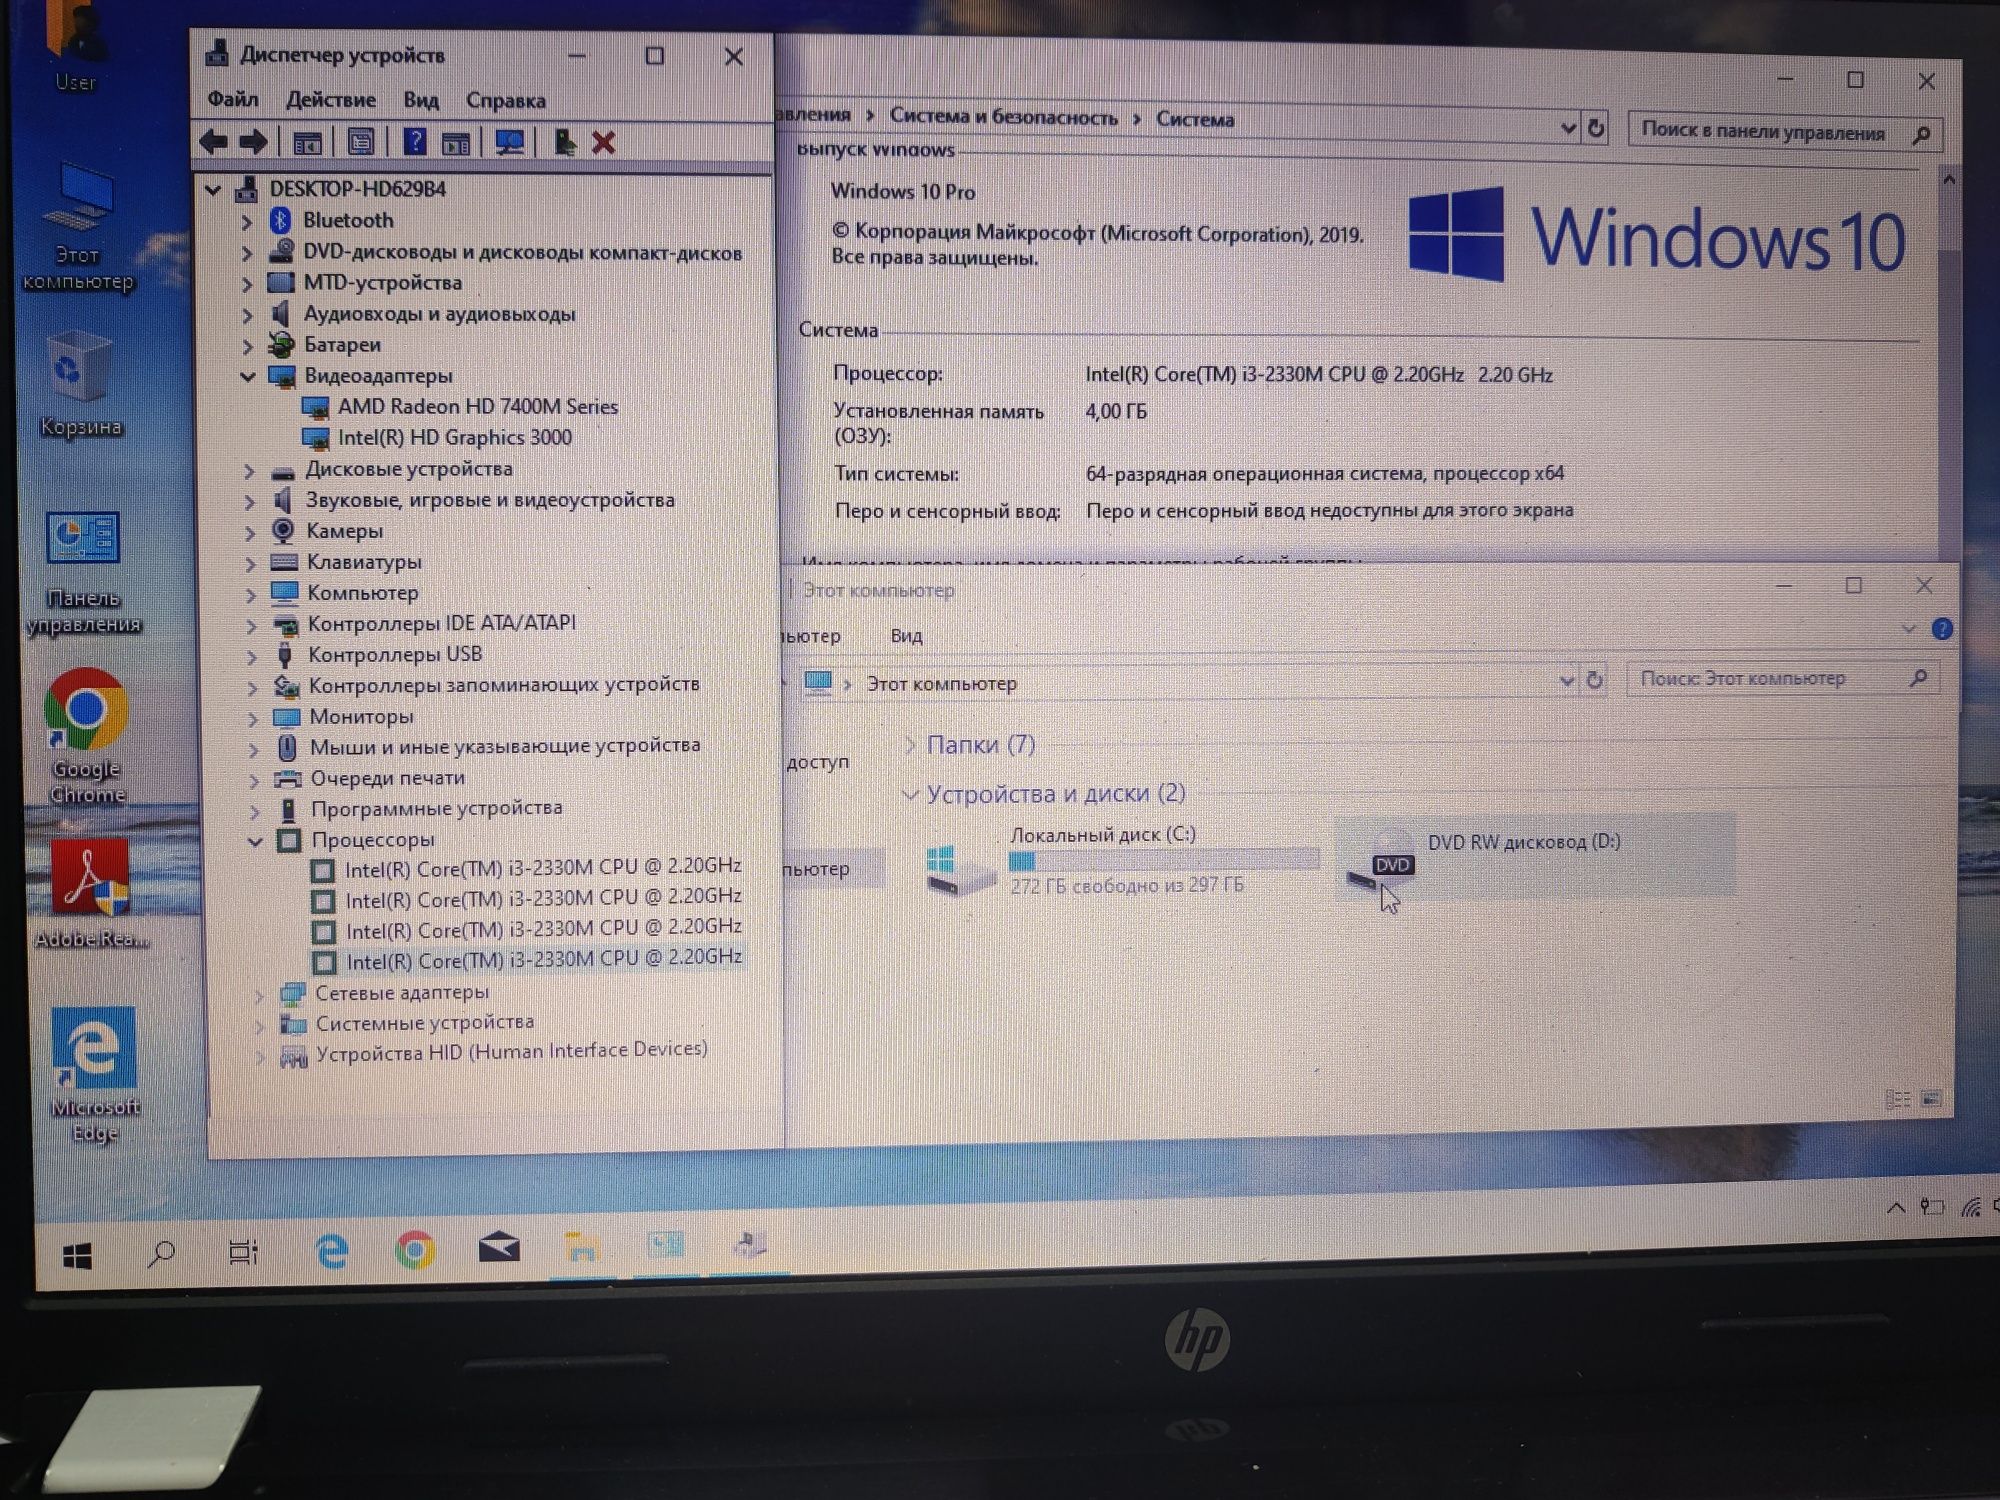Click the red X uninstall device icon

coord(603,143)
